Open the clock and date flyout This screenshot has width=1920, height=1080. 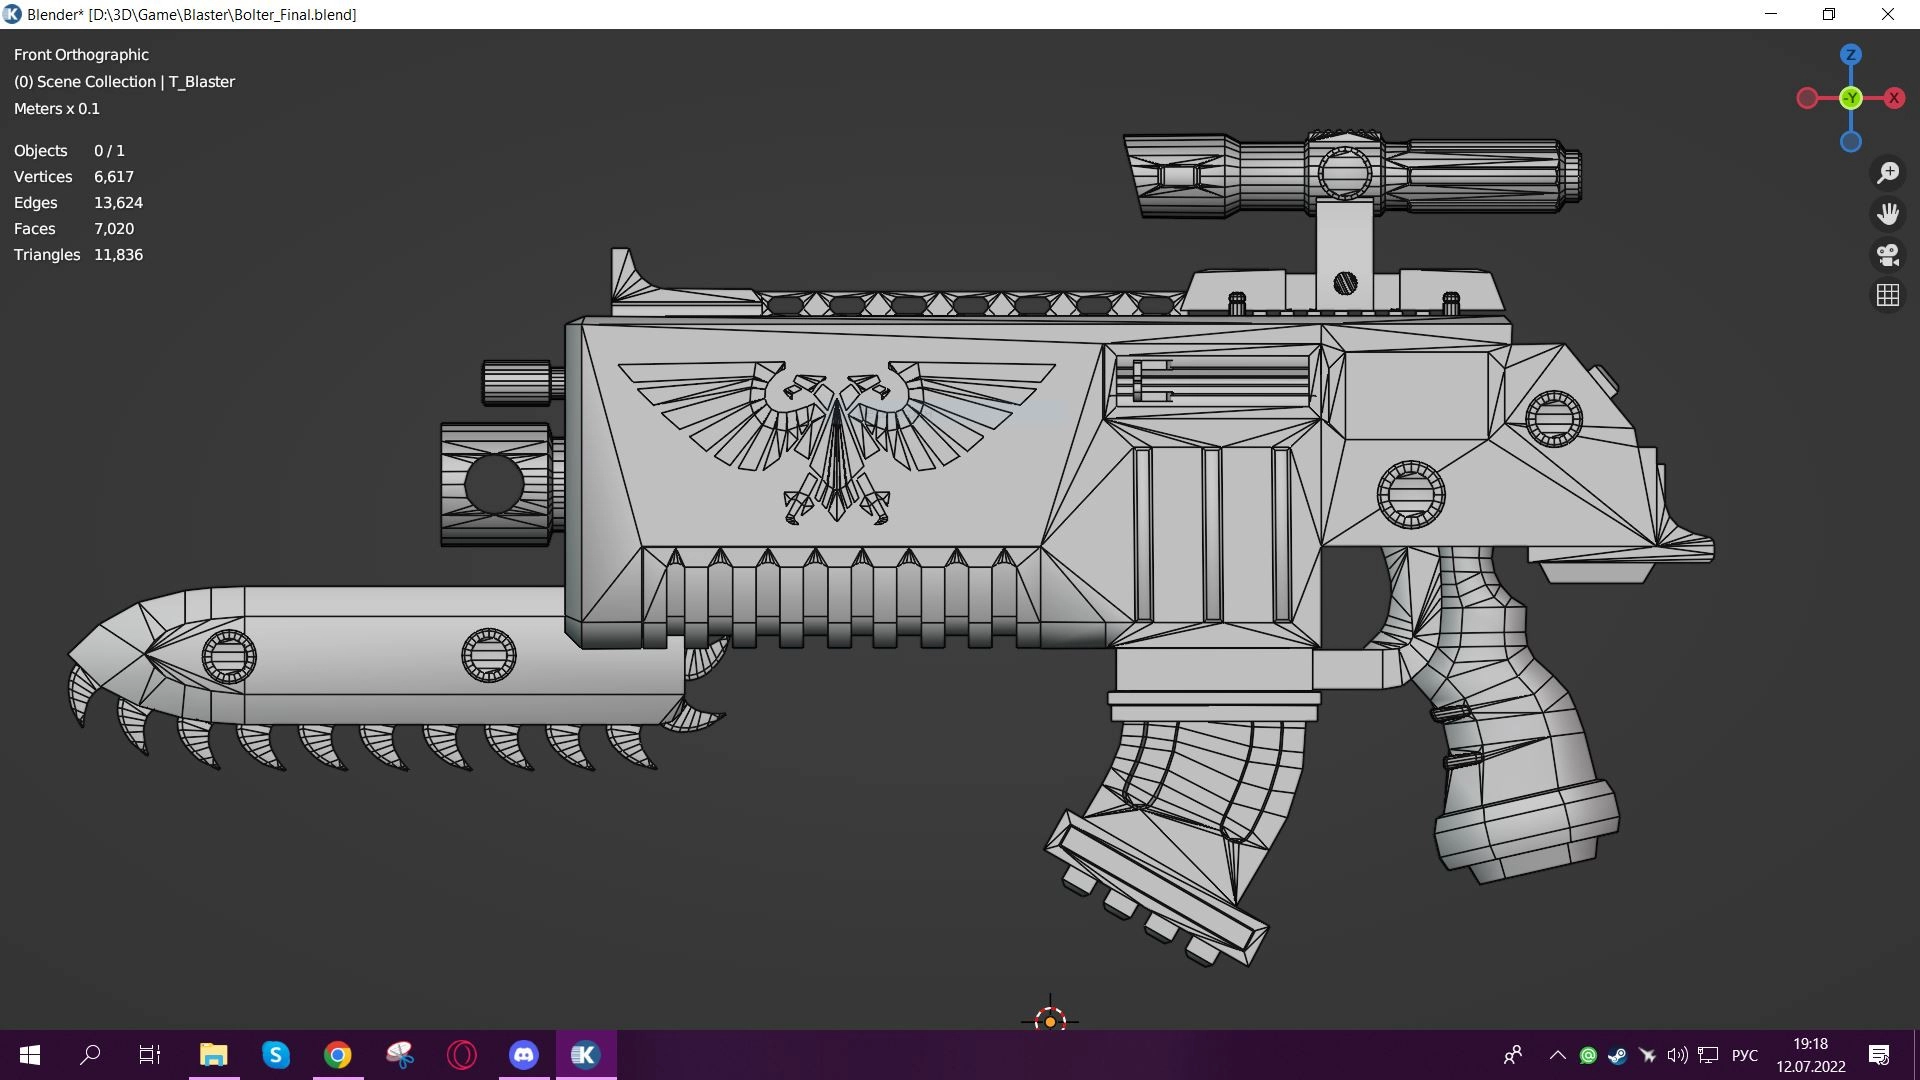click(1810, 1055)
